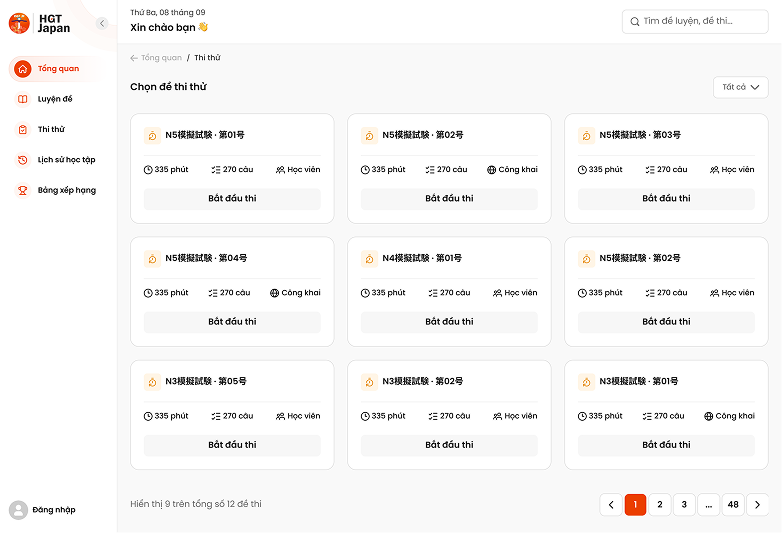The width and height of the screenshot is (782, 533).
Task: Click the Bảng xếp hạng trophy icon
Action: pos(22,190)
